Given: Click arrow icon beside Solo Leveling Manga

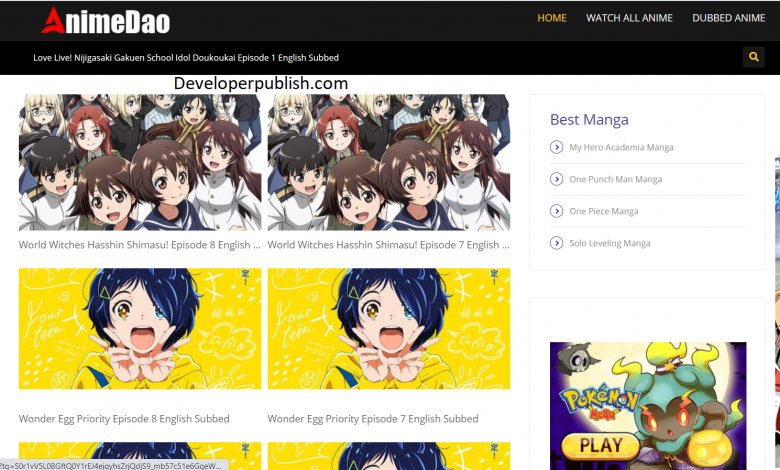Looking at the screenshot, I should click(556, 243).
